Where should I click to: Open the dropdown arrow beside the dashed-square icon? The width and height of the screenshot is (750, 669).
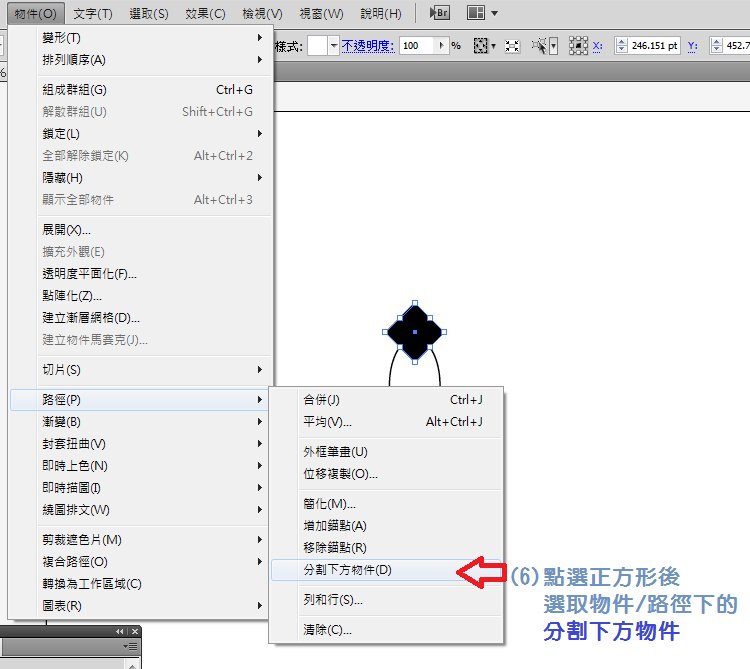click(x=493, y=46)
